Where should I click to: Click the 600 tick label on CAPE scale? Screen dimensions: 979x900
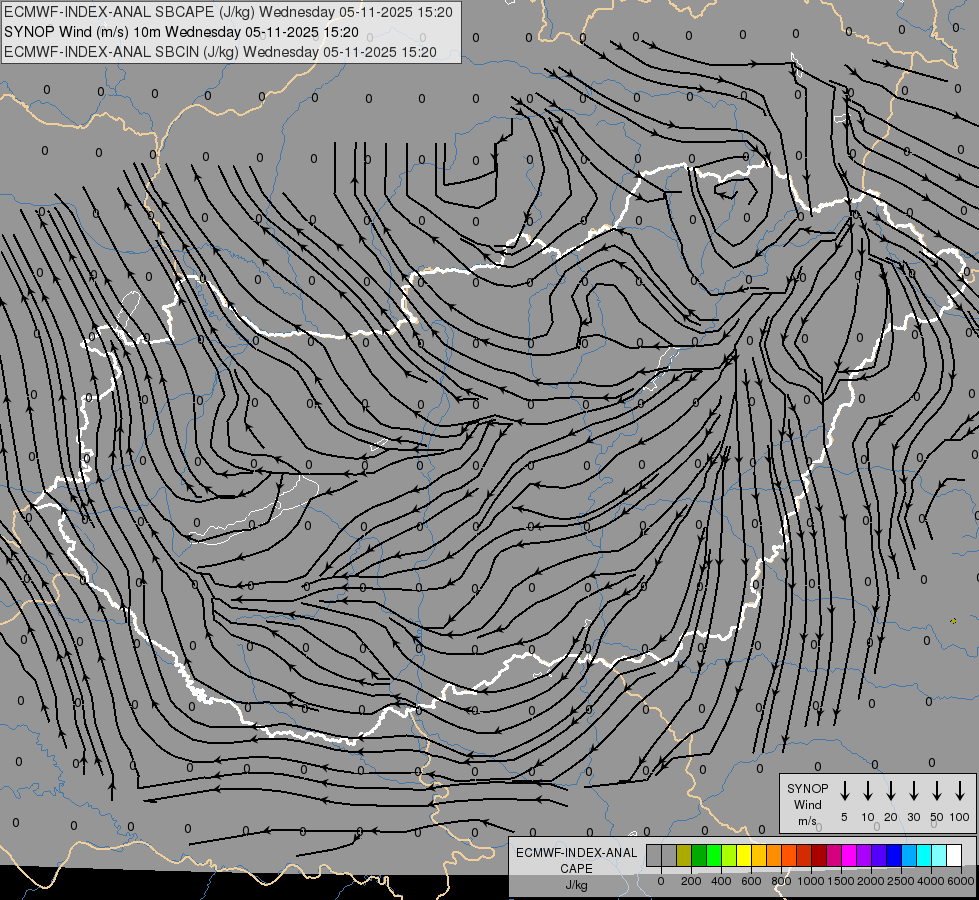tap(751, 881)
